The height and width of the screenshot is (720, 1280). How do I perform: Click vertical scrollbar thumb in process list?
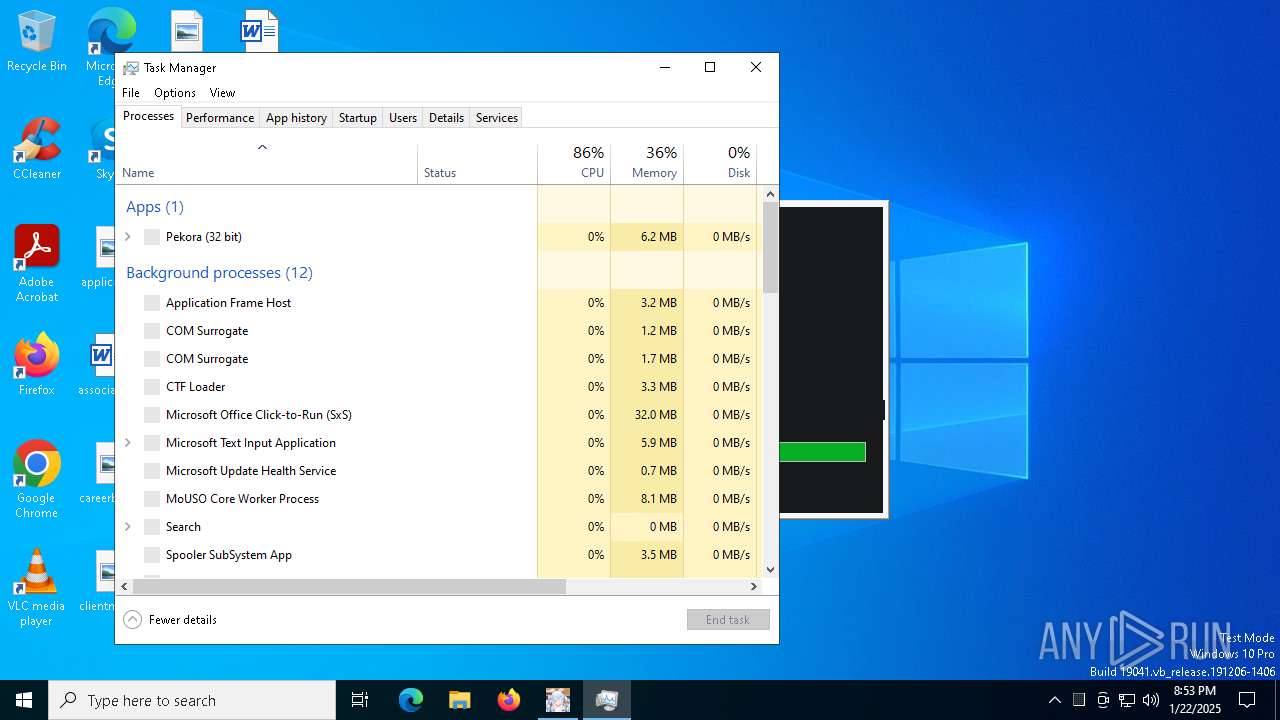point(770,247)
